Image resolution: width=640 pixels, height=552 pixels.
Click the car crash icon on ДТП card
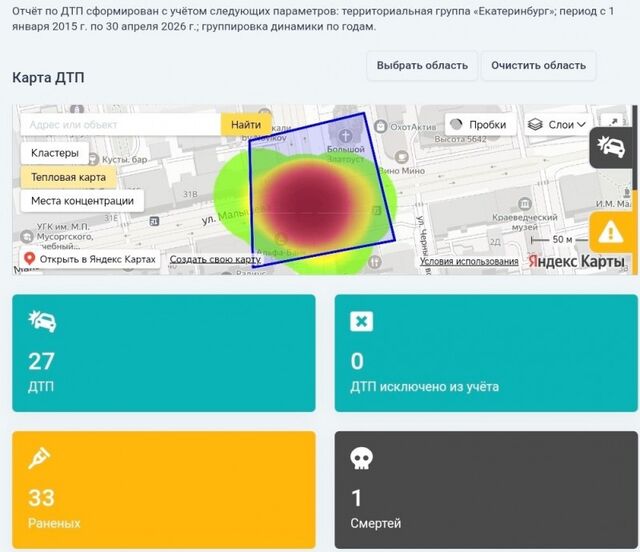click(x=42, y=321)
